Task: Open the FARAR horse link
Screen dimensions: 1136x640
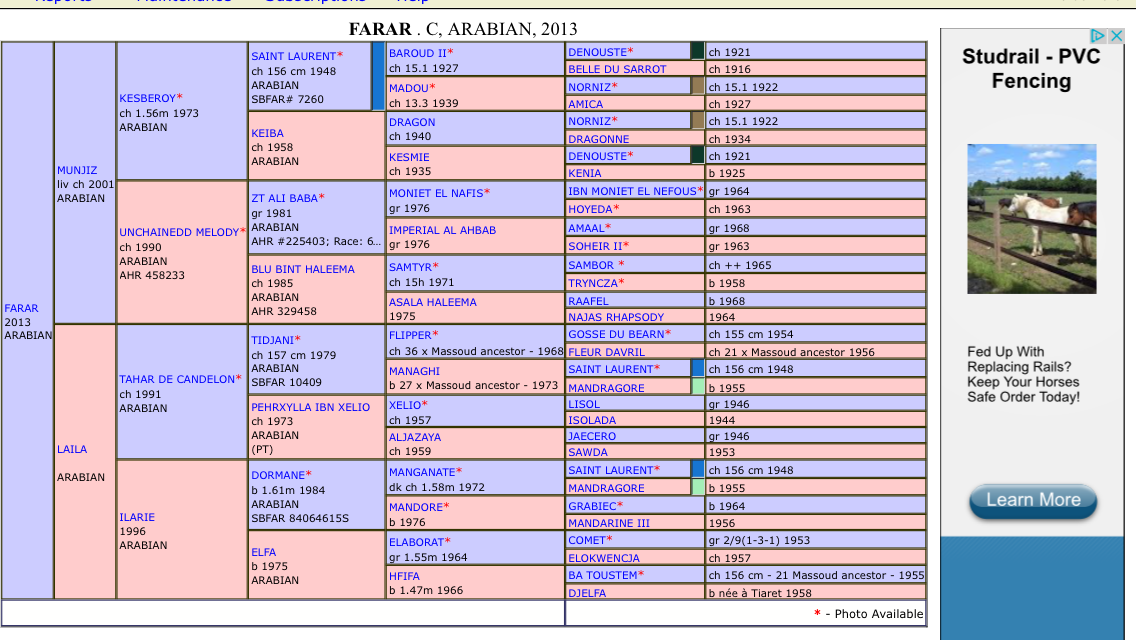Action: coord(22,308)
